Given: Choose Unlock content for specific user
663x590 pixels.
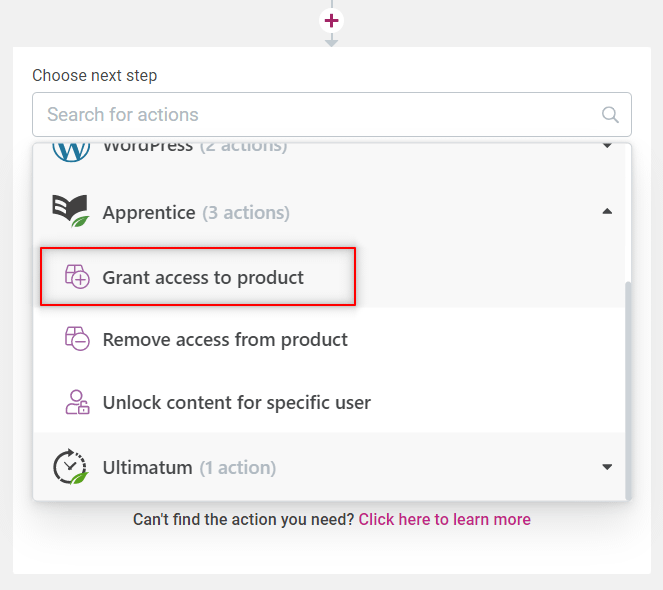Looking at the screenshot, I should tap(236, 403).
